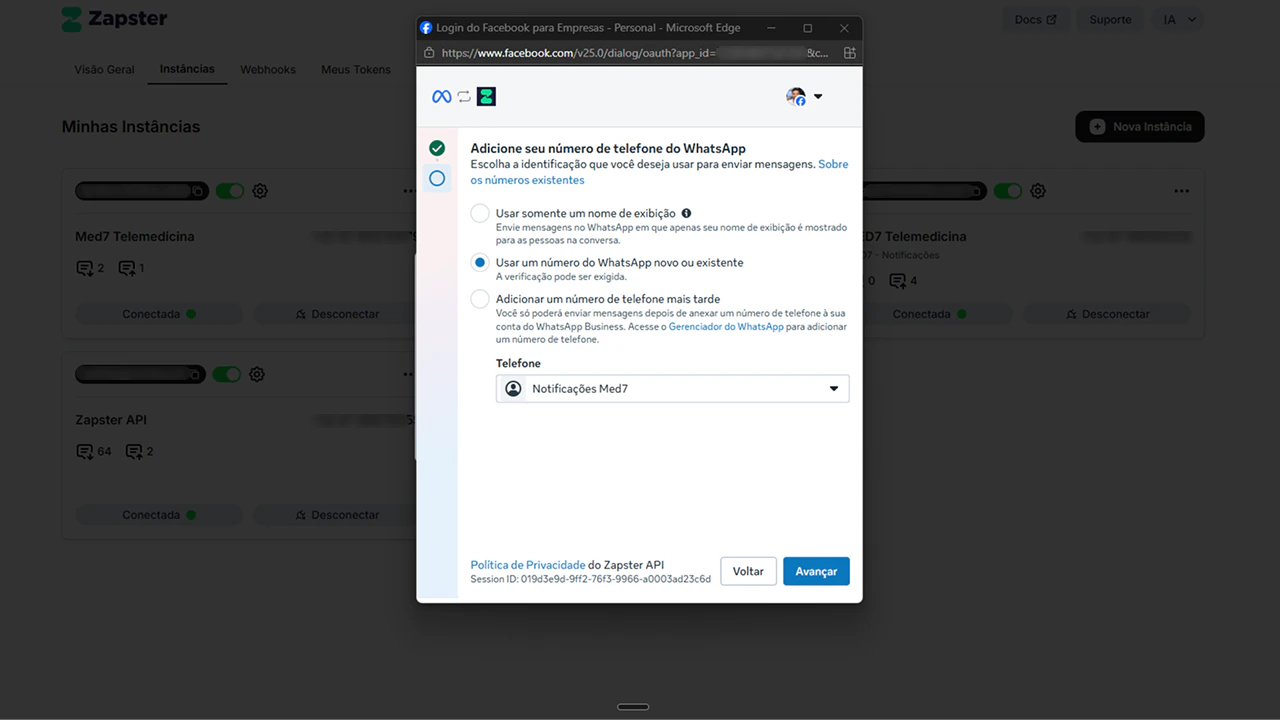Click the Voltar button
The height and width of the screenshot is (720, 1280).
[748, 571]
